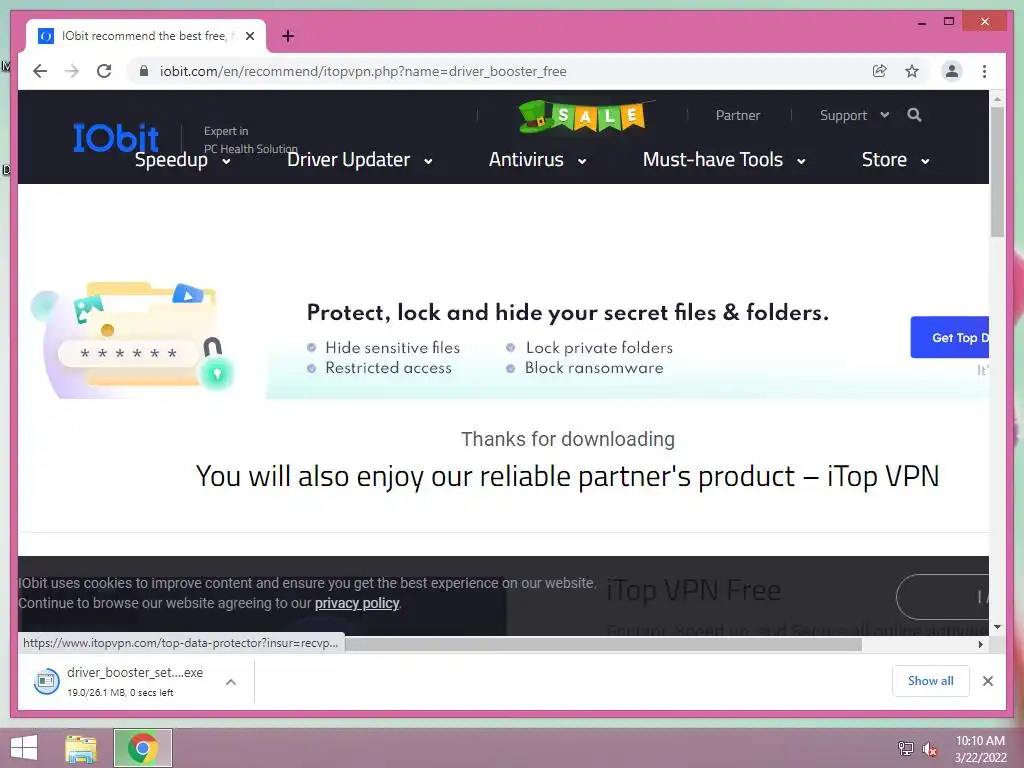Open the Windows Start menu
The image size is (1024, 768).
click(x=24, y=748)
